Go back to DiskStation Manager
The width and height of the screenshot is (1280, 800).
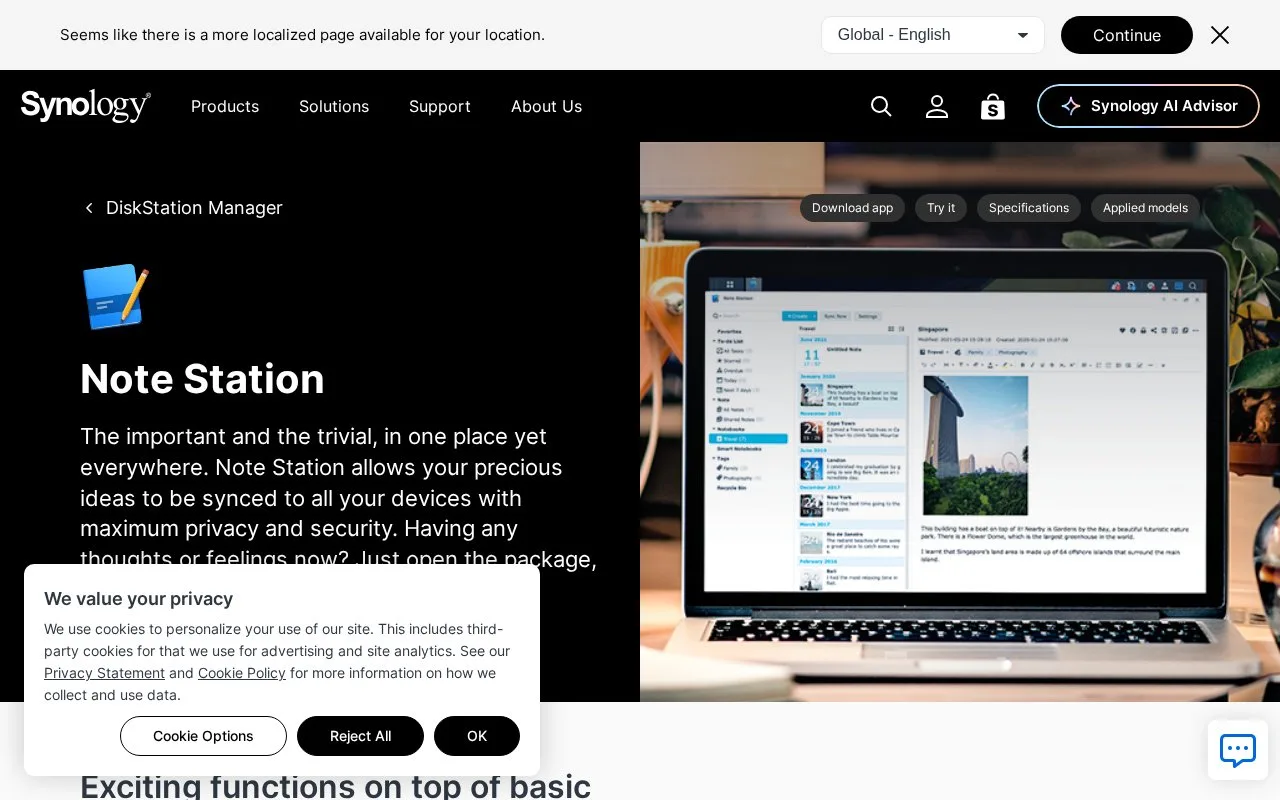(x=183, y=208)
